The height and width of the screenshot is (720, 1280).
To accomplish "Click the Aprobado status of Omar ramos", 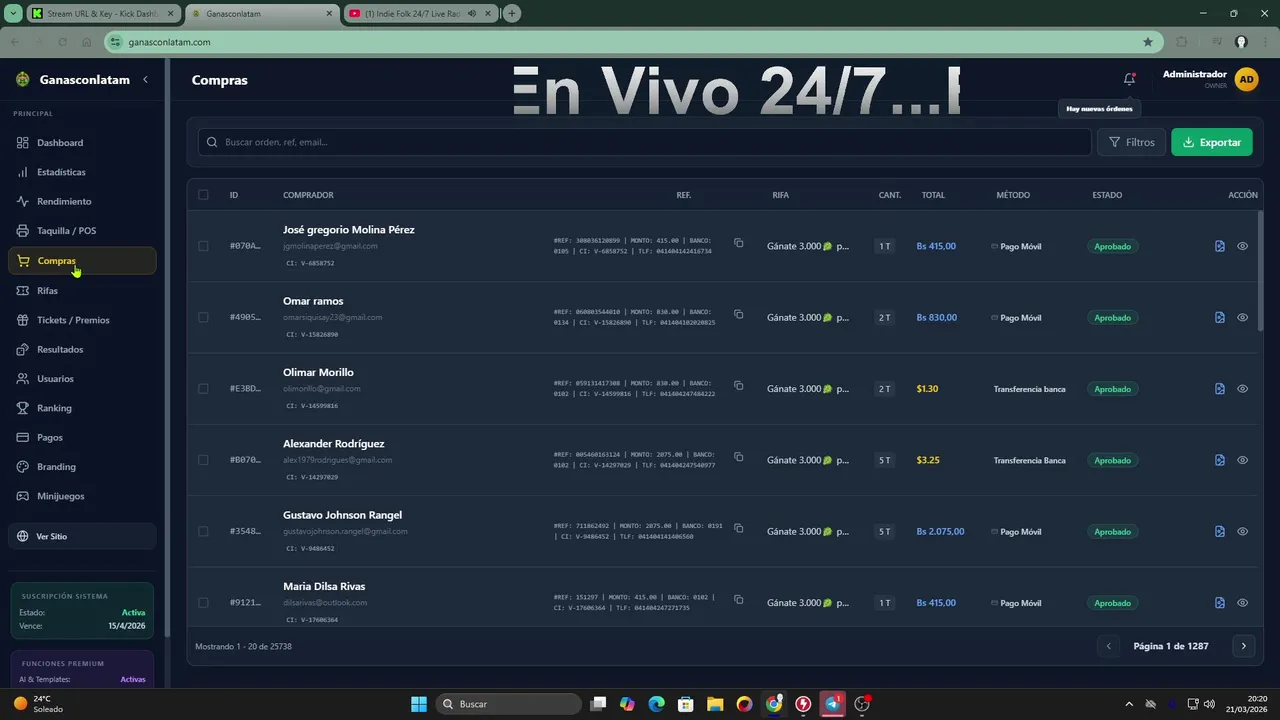I will [x=1112, y=317].
